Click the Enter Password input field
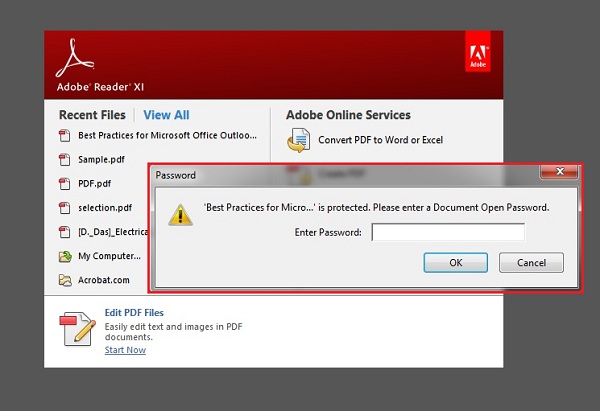This screenshot has width=600, height=411. pos(448,233)
